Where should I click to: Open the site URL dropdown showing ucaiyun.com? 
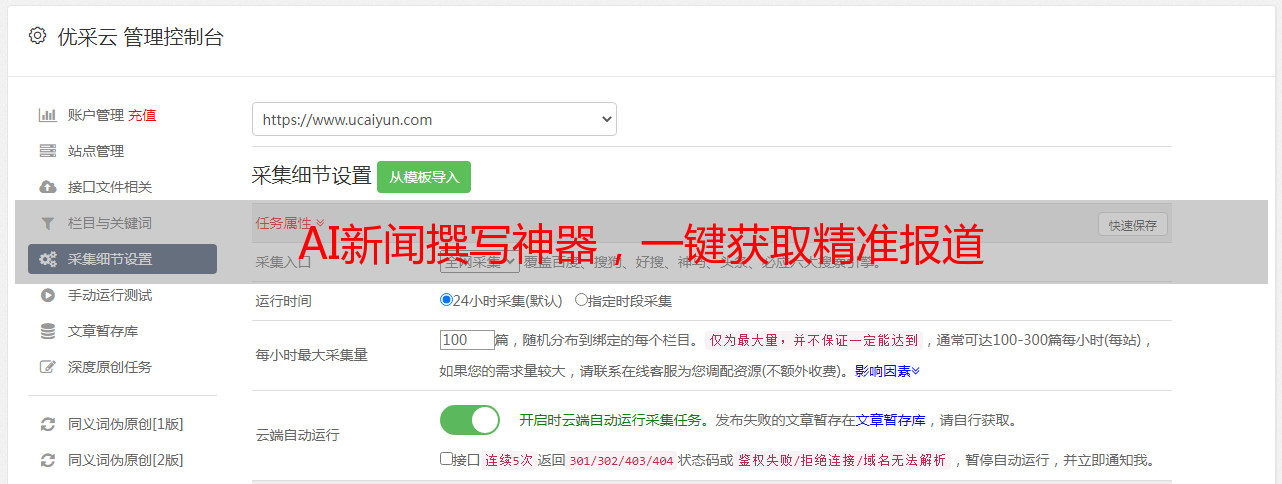click(434, 119)
